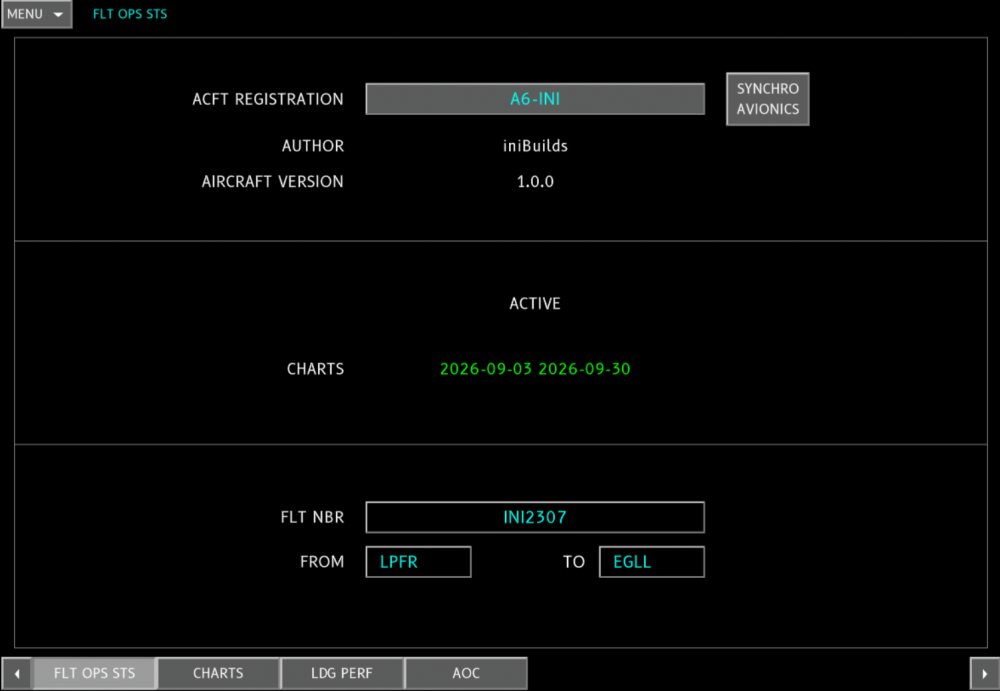Image resolution: width=1000 pixels, height=691 pixels.
Task: Select the FROM airport field LPFR
Action: [x=418, y=561]
